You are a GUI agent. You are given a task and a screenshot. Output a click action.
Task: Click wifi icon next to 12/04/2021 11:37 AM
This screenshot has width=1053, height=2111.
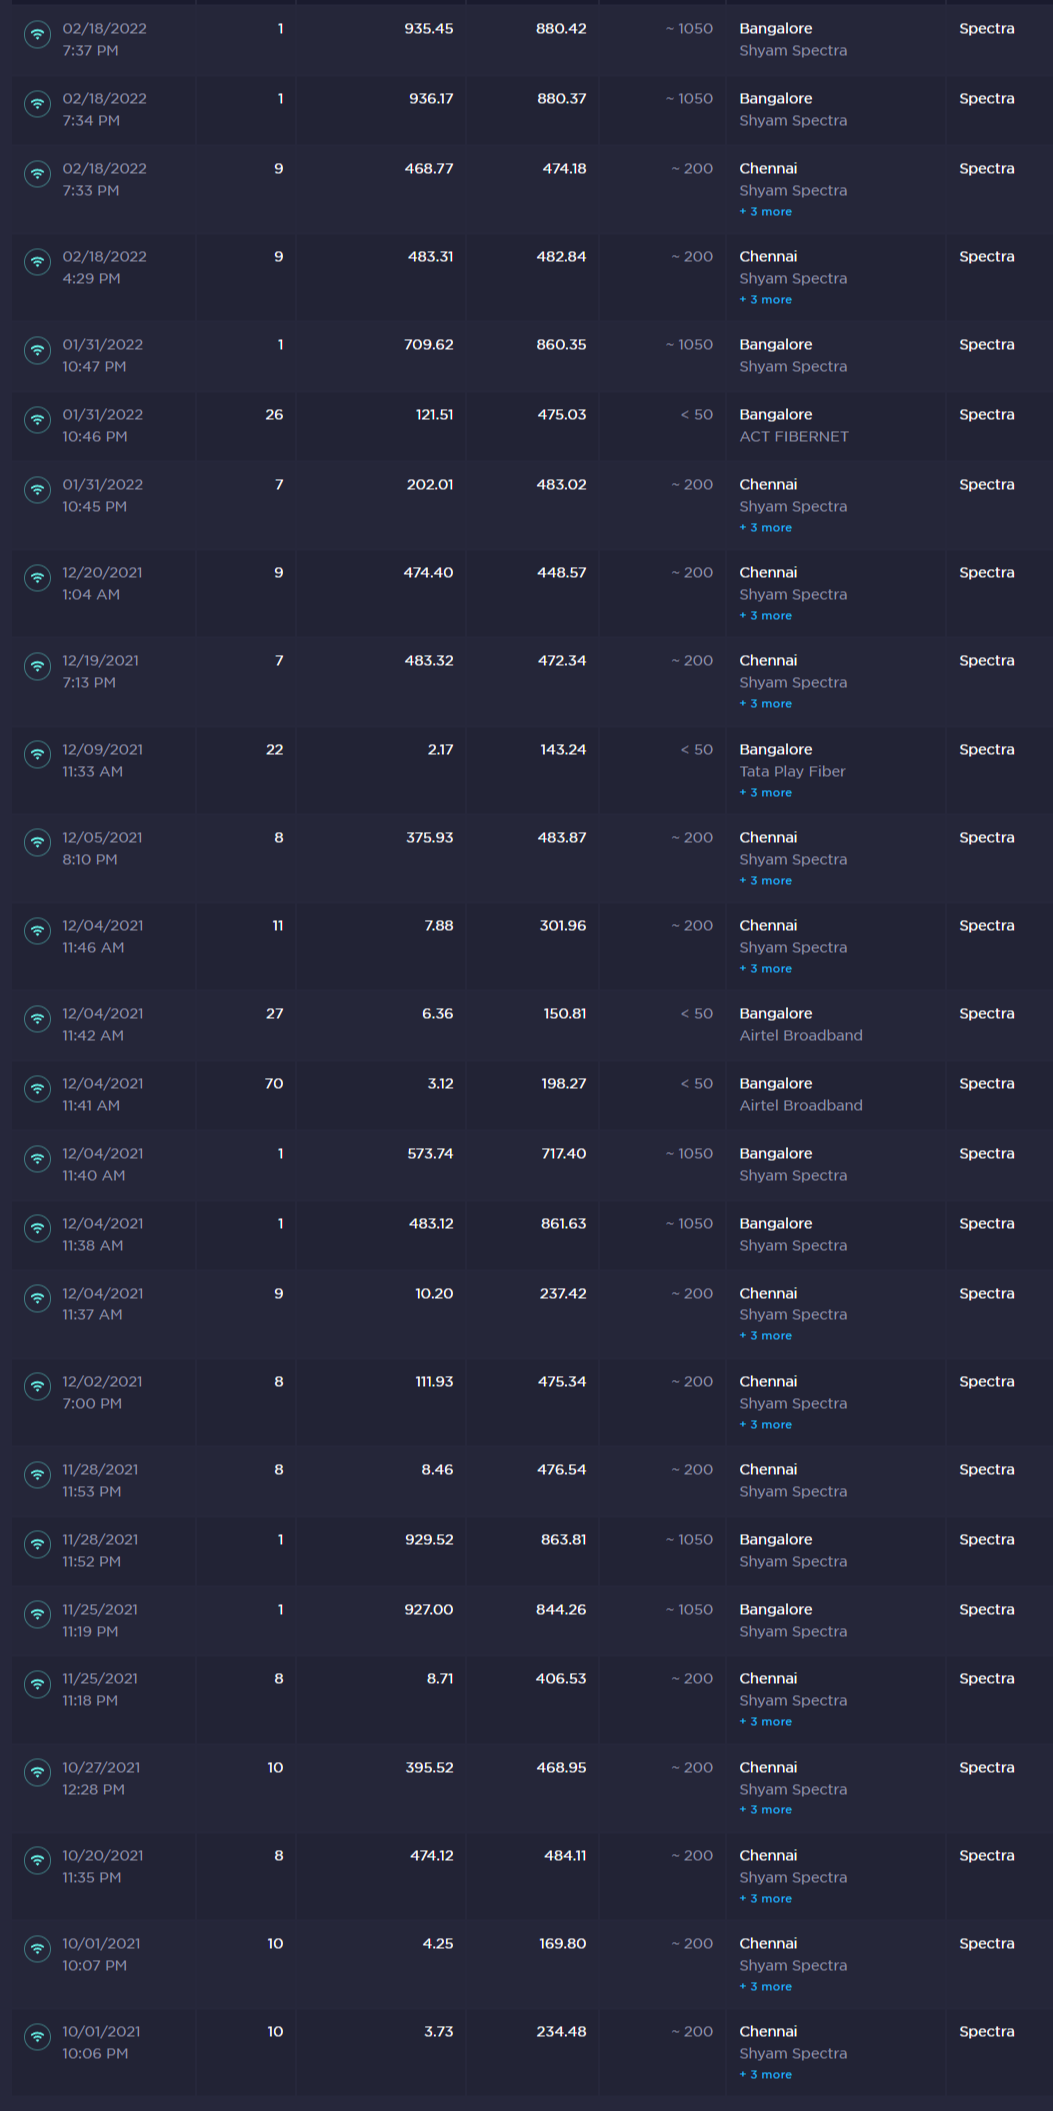38,1299
